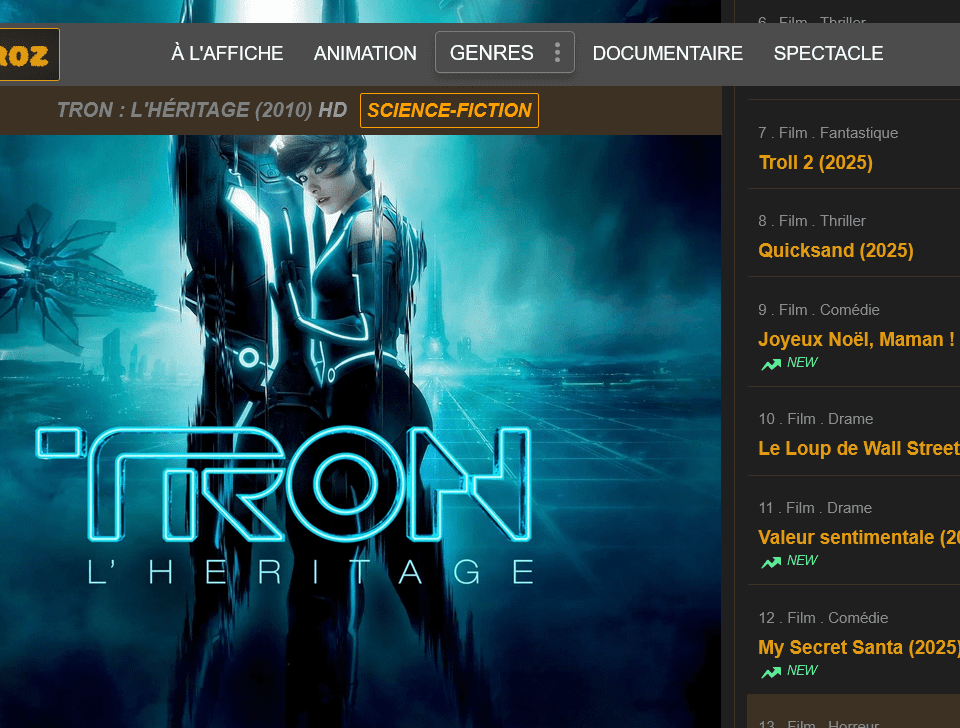
Task: Open Joyeux Noël, Maman ! from the list
Action: point(855,339)
